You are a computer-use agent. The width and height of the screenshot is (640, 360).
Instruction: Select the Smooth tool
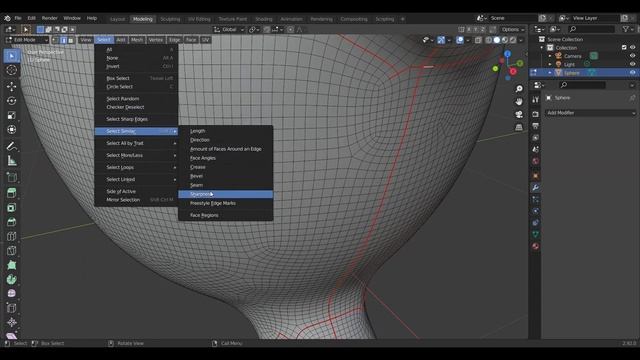[x=11, y=293]
